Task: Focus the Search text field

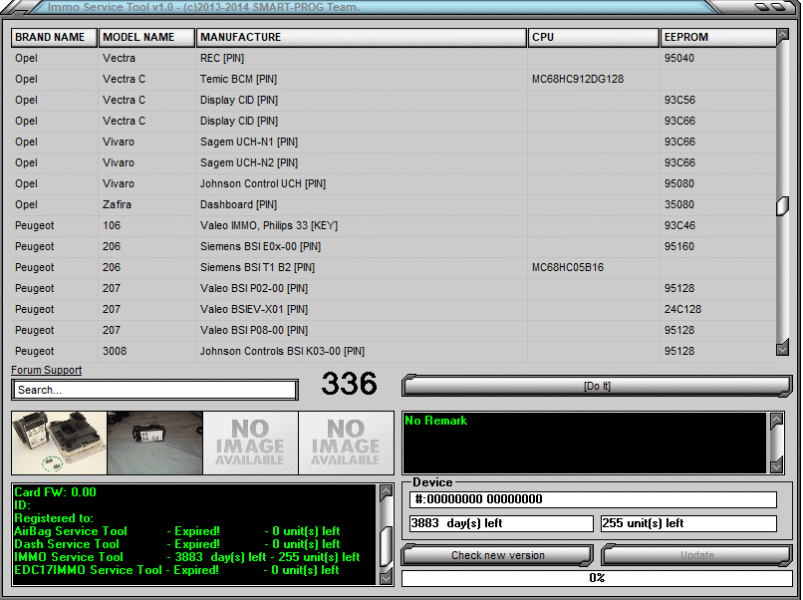Action: [x=154, y=390]
